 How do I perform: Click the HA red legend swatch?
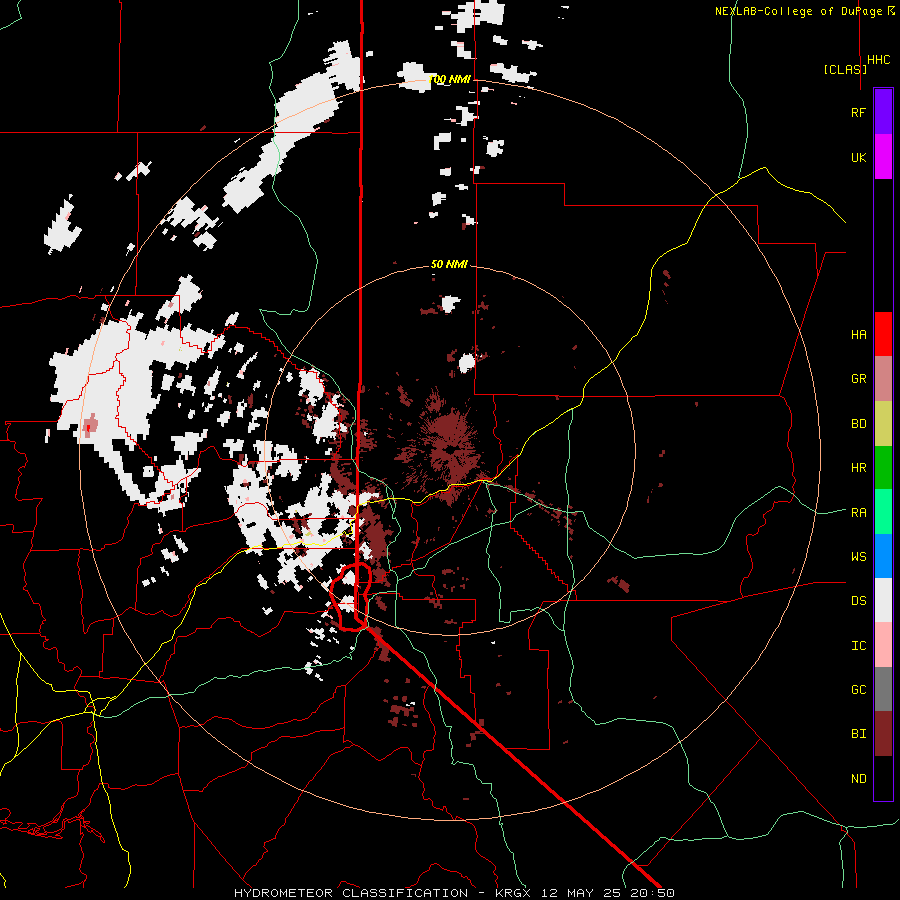click(x=883, y=334)
